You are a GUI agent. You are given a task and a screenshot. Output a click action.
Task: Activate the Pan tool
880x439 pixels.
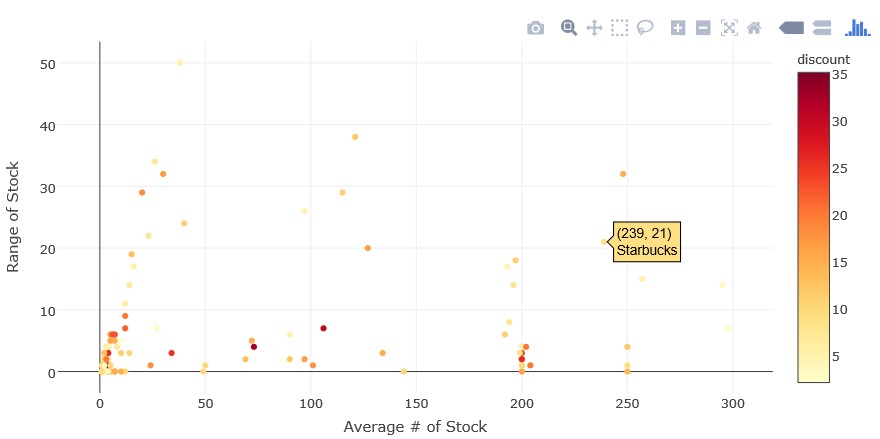594,28
